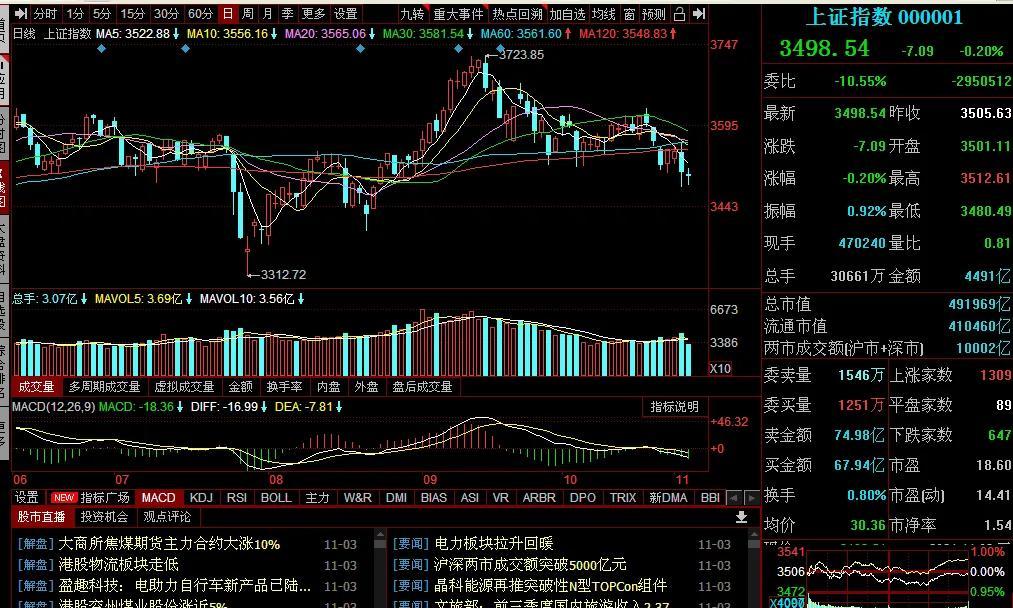Select the DMI indicator tab
Viewport: 1013px width, 608px height.
[x=396, y=498]
